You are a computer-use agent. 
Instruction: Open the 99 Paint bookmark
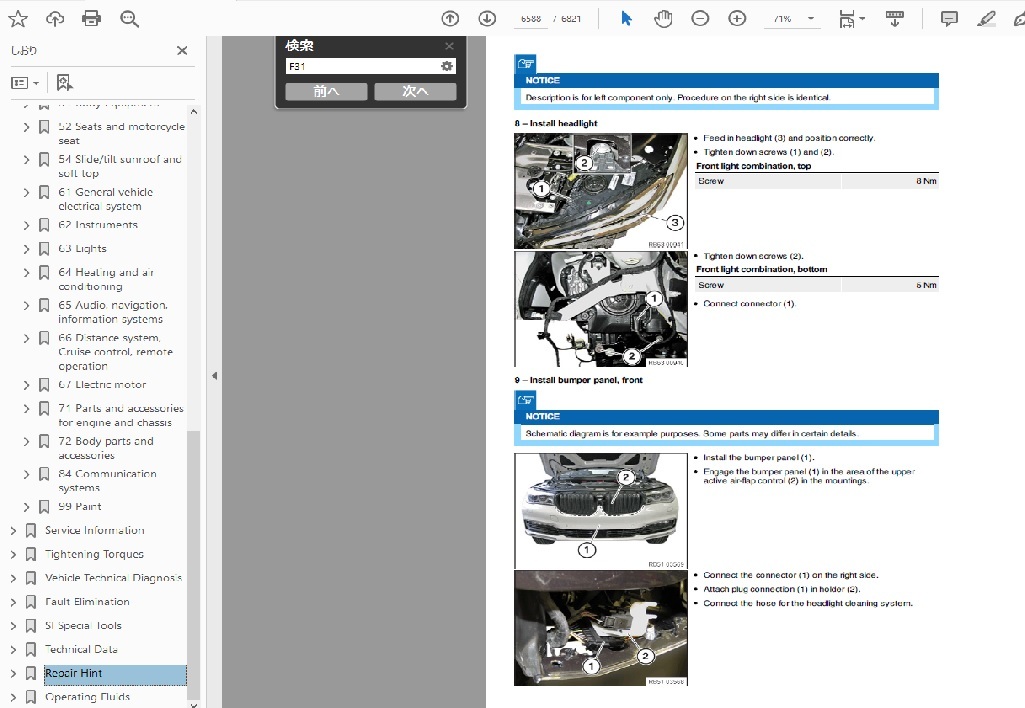(x=80, y=507)
